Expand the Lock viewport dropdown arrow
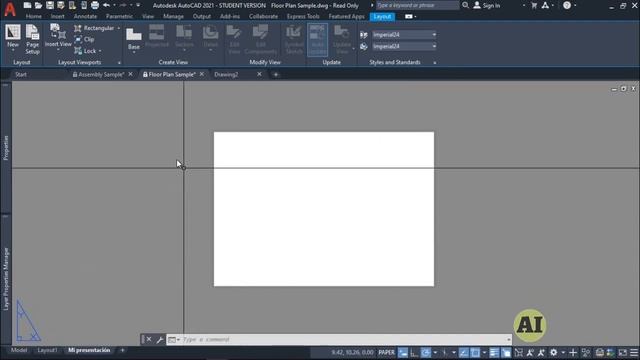The image size is (640, 360). click(100, 51)
